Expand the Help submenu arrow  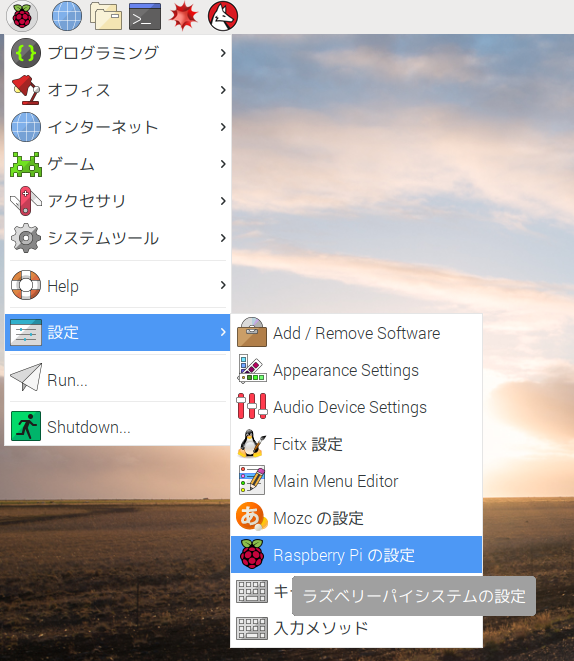point(223,285)
